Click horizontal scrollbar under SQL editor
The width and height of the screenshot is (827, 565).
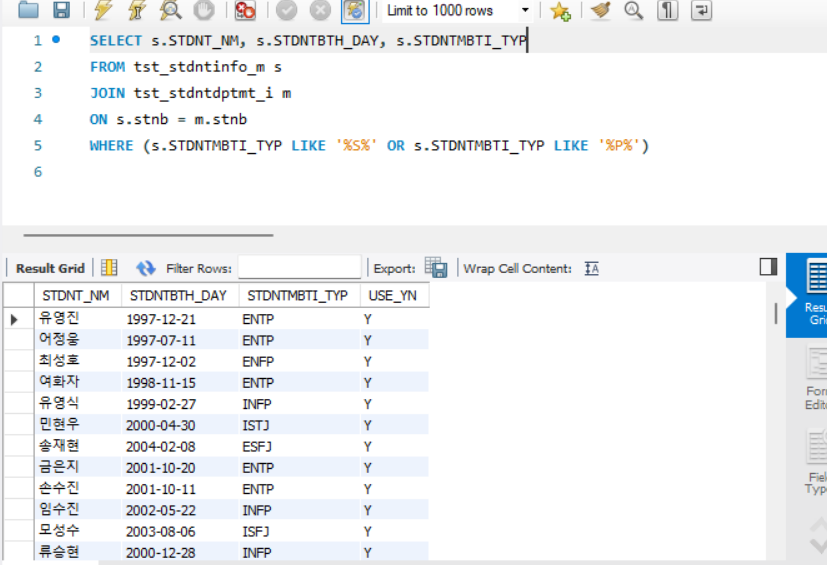coord(148,235)
